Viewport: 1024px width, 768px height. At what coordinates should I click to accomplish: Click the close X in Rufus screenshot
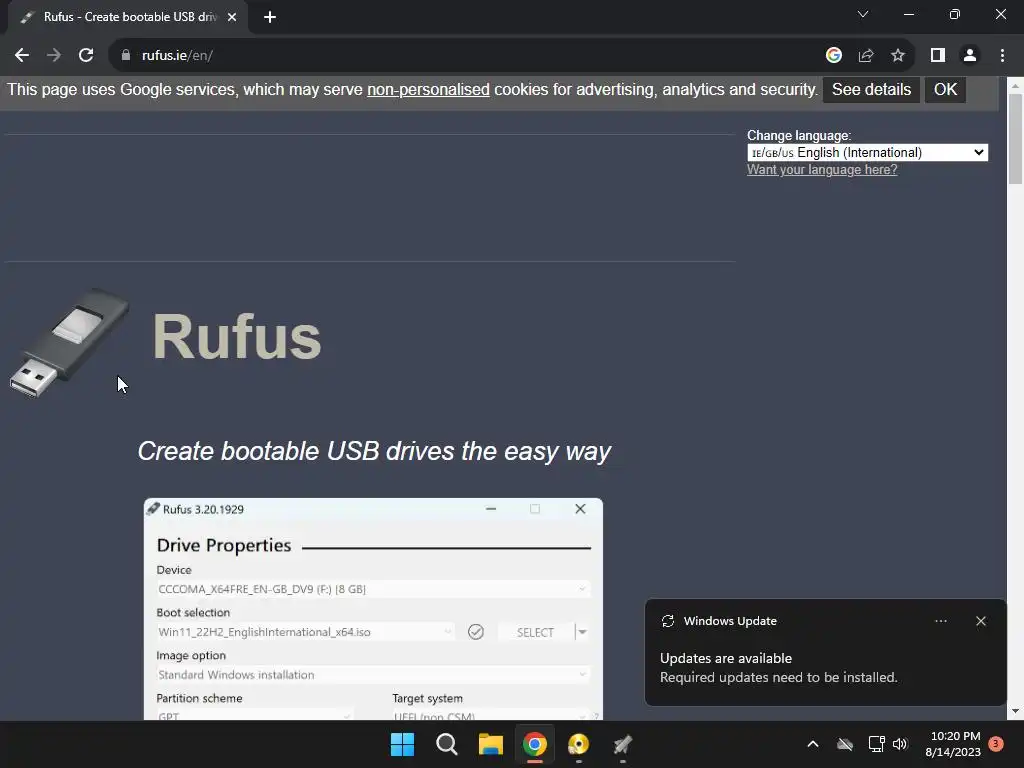[580, 509]
